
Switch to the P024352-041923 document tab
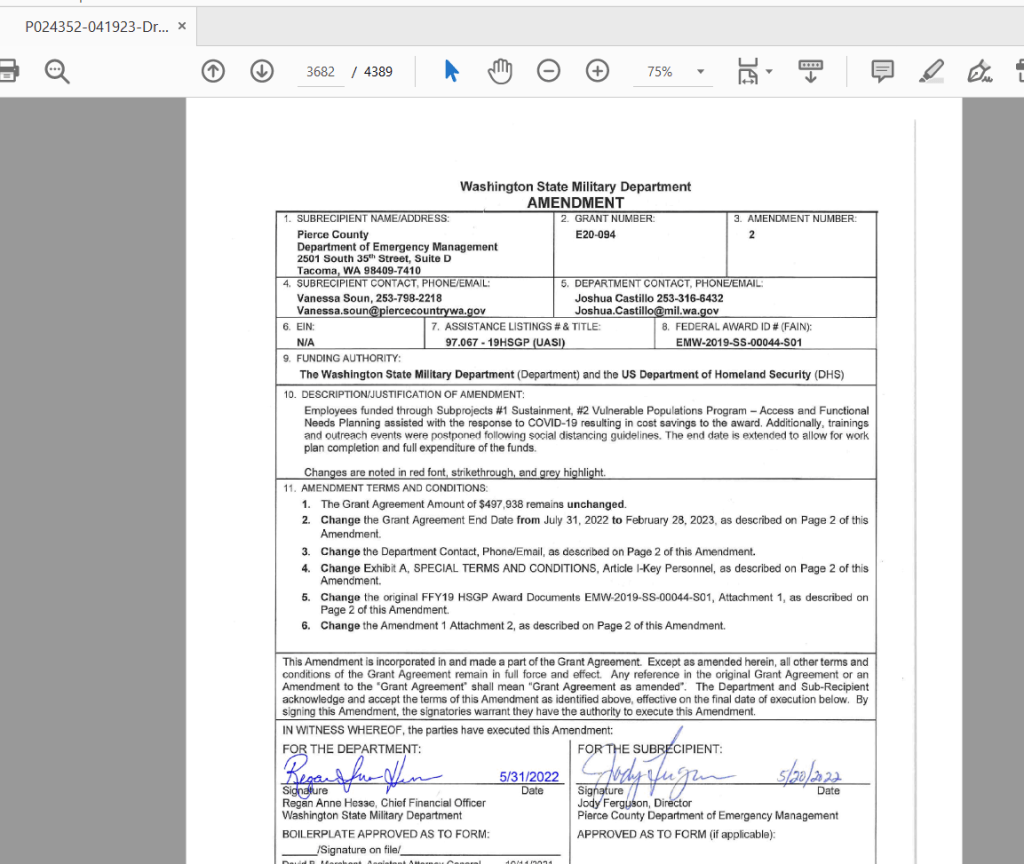pyautogui.click(x=96, y=26)
